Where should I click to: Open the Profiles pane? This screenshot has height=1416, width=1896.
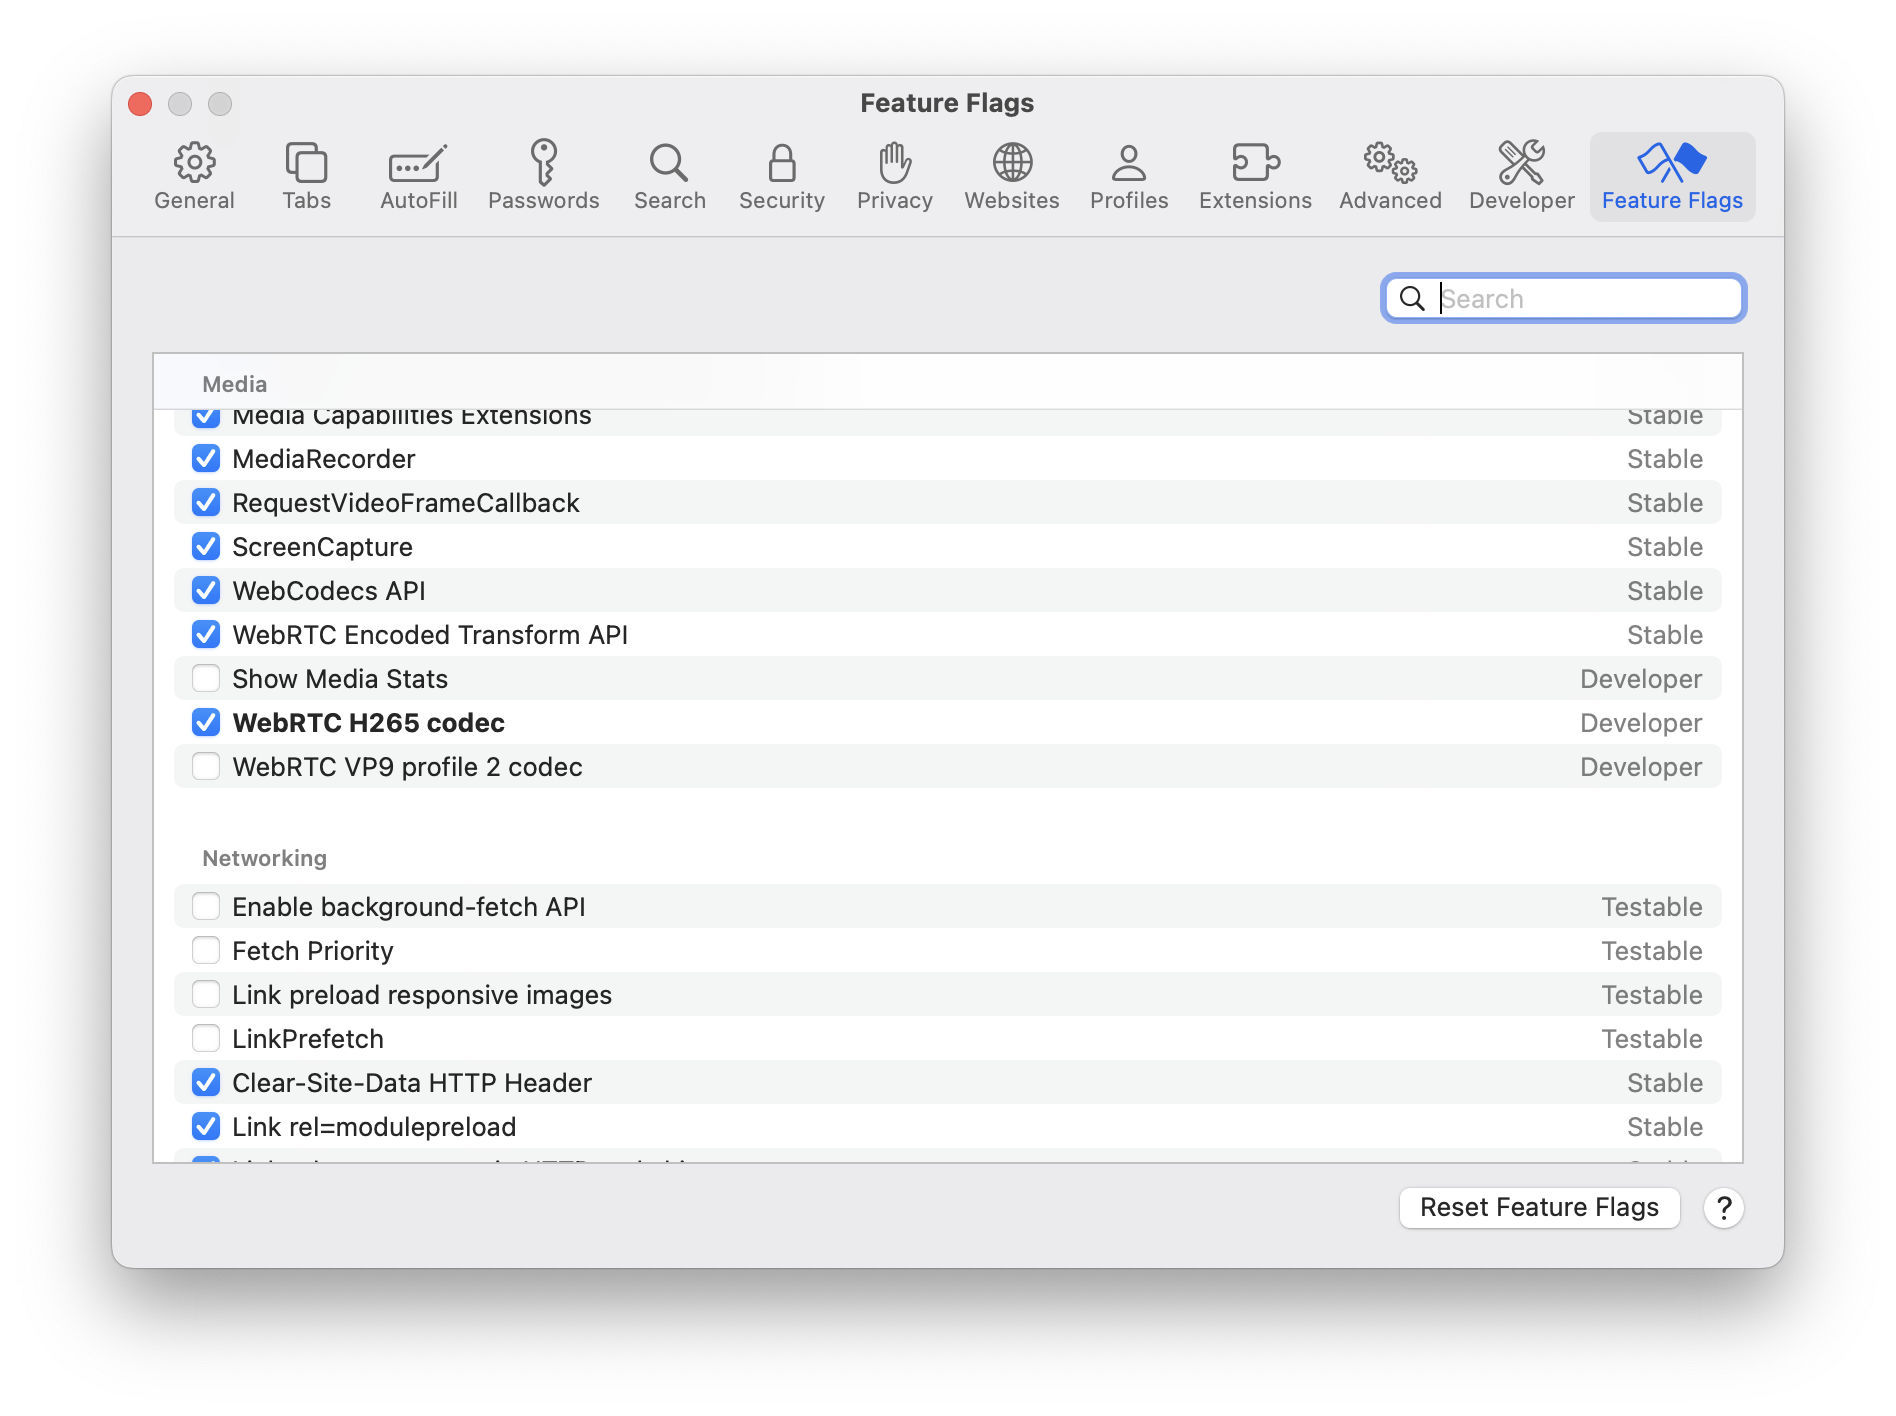(x=1128, y=177)
